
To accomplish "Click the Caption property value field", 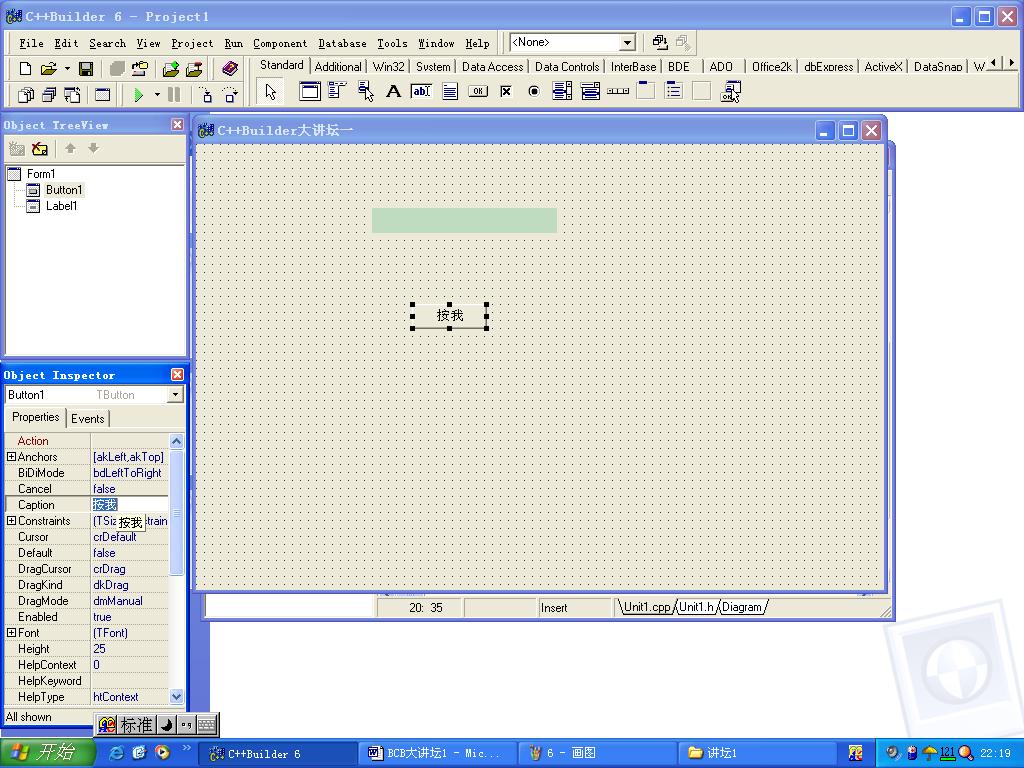I will [x=129, y=505].
